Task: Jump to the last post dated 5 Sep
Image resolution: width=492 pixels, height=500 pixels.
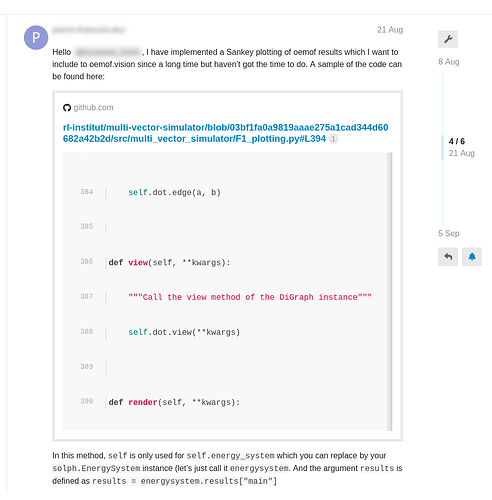Action: [449, 233]
